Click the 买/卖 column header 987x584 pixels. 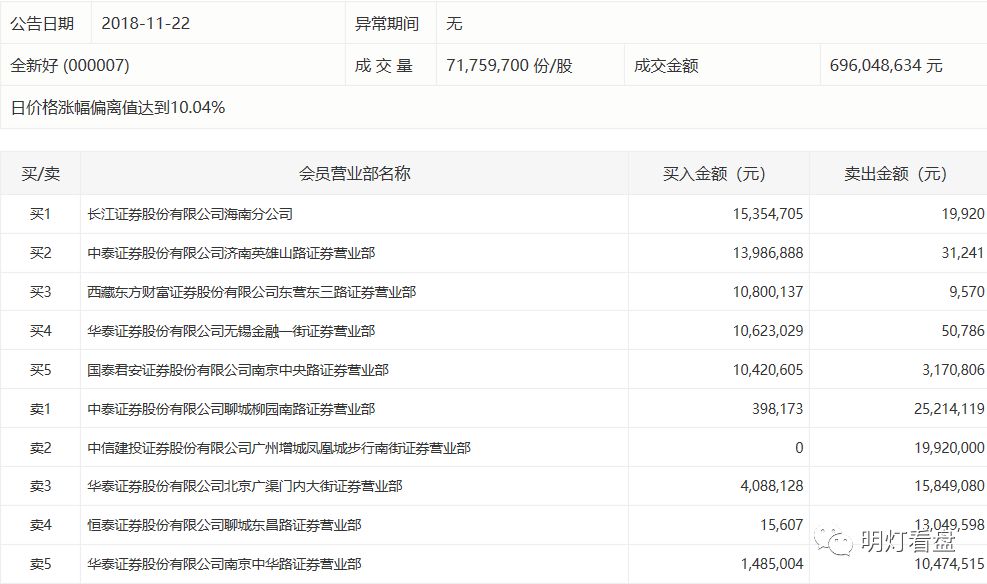pyautogui.click(x=40, y=174)
